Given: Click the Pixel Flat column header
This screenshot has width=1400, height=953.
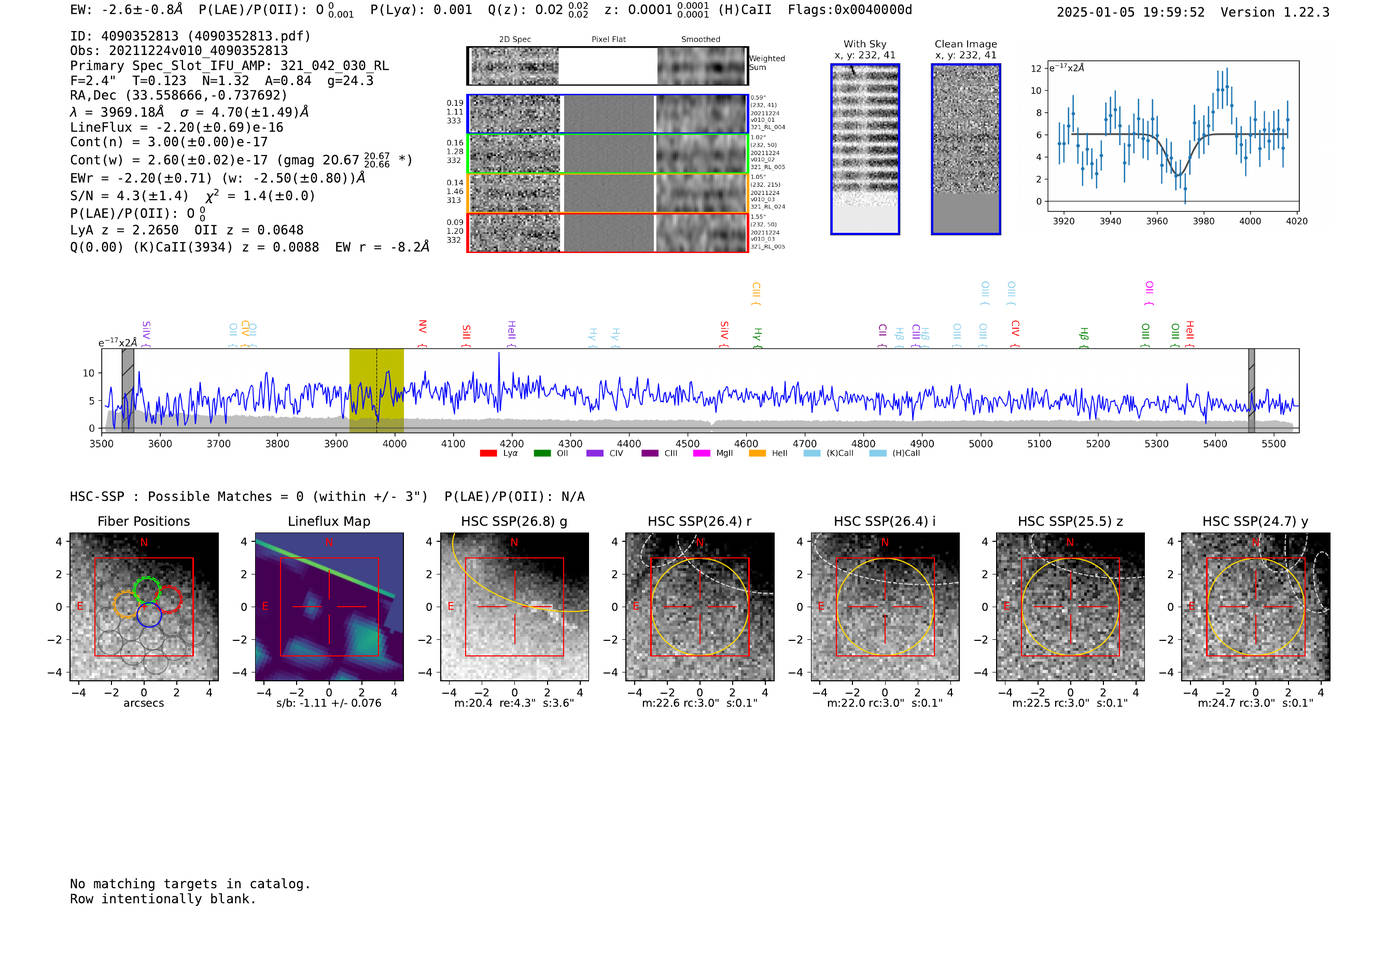Looking at the screenshot, I should [x=608, y=40].
